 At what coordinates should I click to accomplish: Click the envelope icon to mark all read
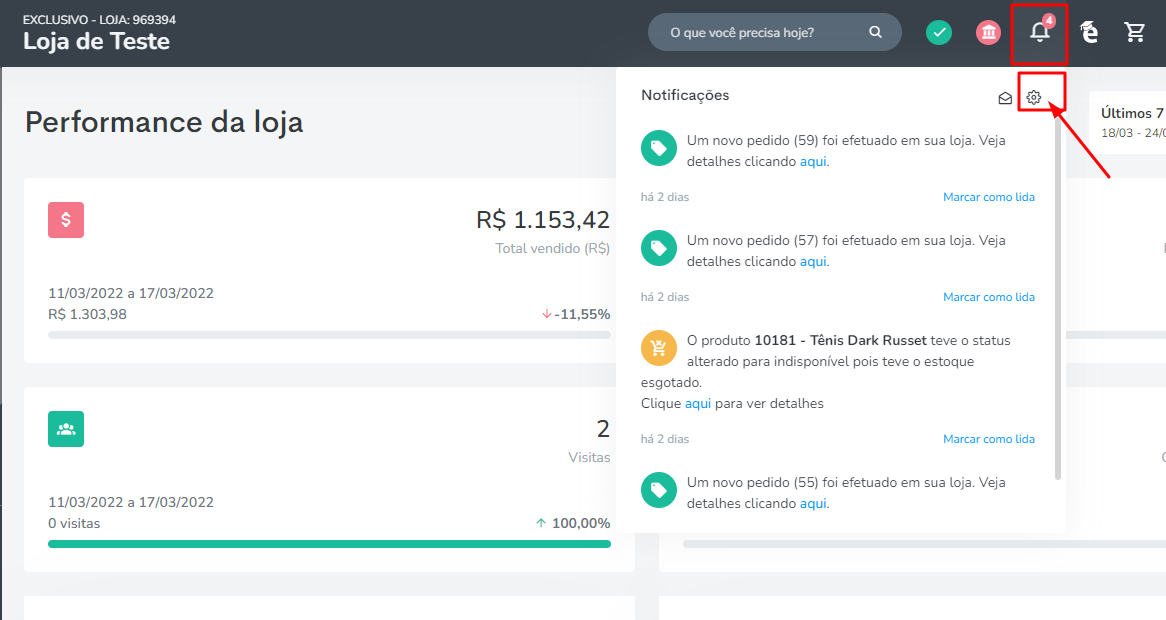point(1004,96)
